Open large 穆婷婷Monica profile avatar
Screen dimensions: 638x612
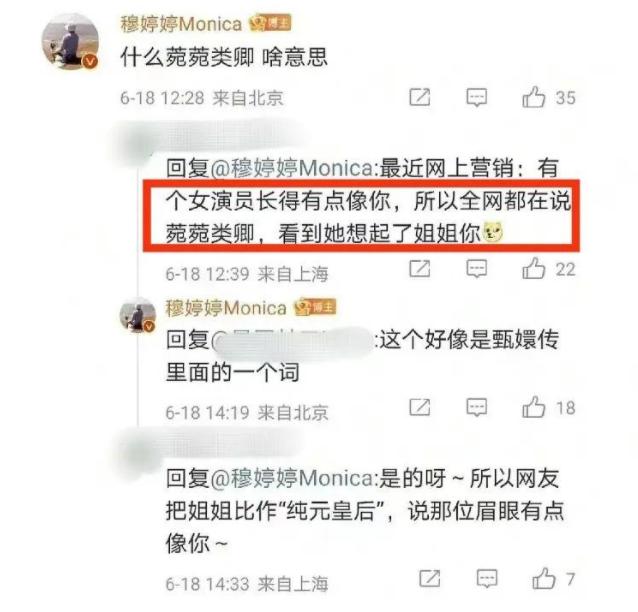pyautogui.click(x=70, y=42)
